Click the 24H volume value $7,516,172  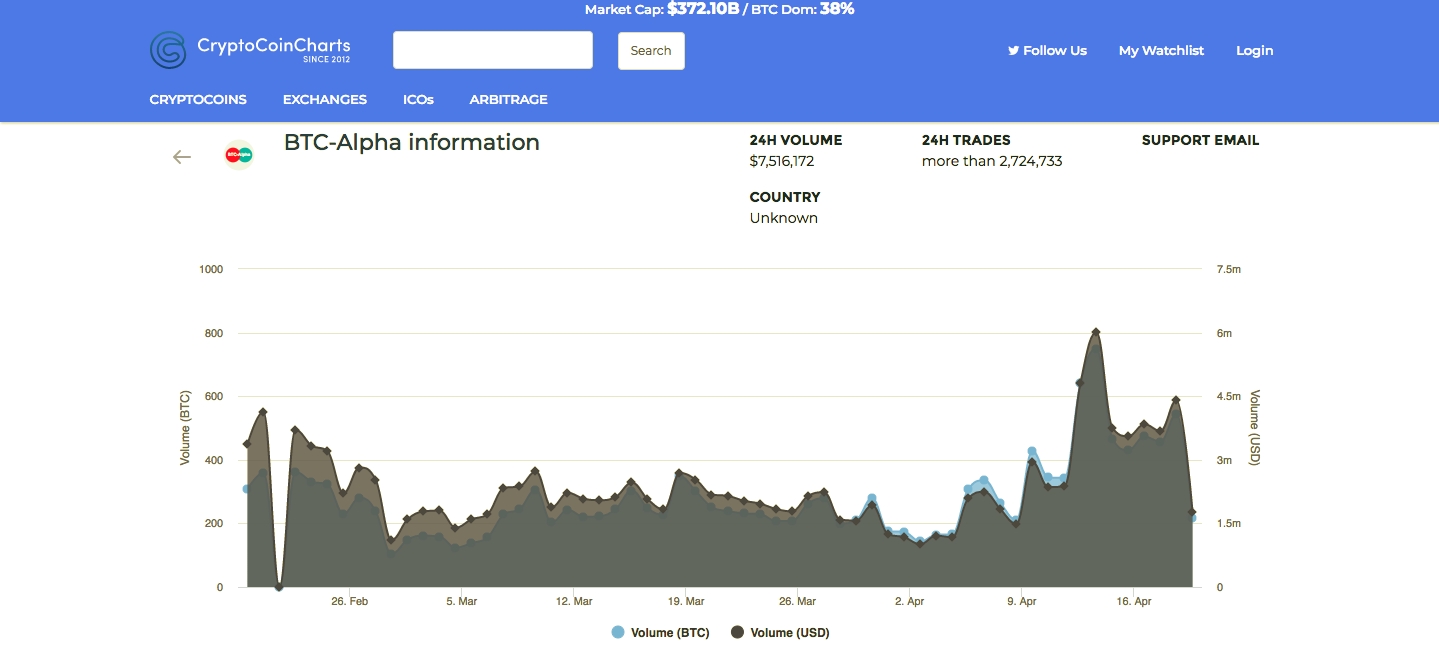point(782,161)
